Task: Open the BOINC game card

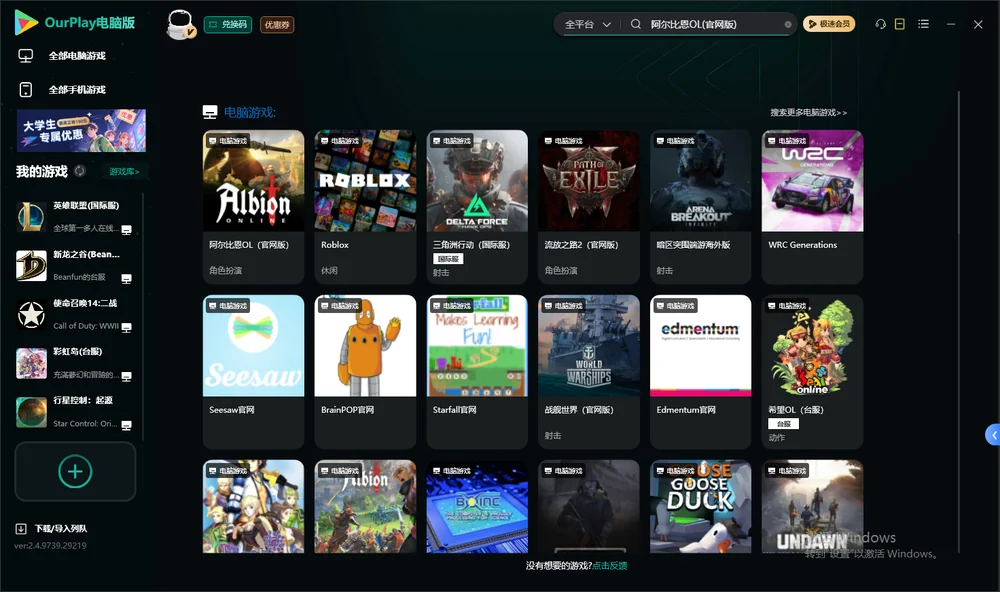Action: coord(477,507)
